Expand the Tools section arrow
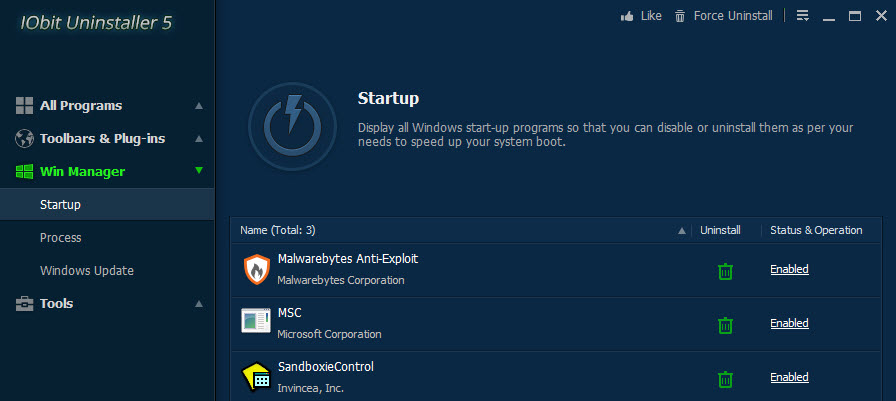This screenshot has height=401, width=896. [x=199, y=303]
